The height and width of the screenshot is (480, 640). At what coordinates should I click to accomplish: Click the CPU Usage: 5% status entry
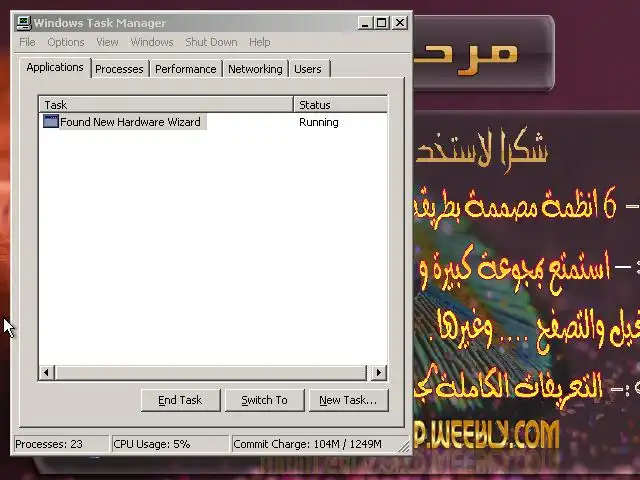click(x=170, y=444)
